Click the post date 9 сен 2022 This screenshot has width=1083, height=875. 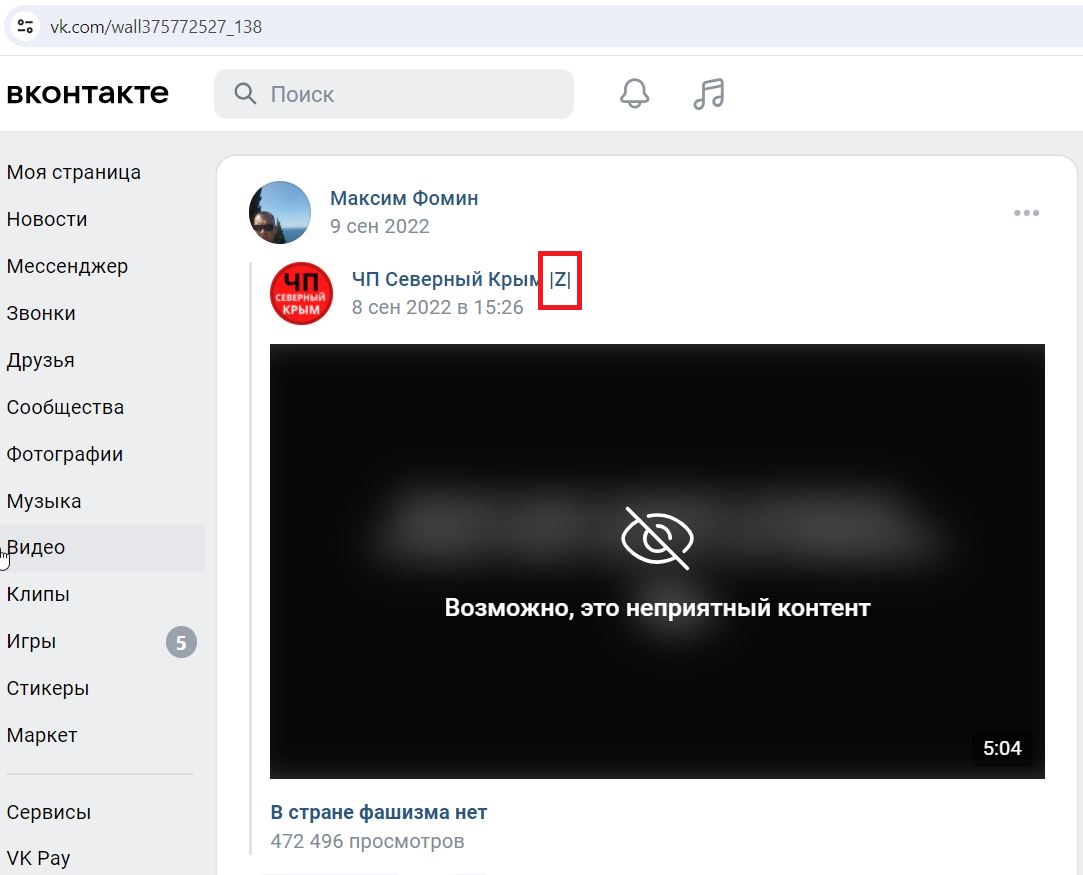click(x=379, y=227)
